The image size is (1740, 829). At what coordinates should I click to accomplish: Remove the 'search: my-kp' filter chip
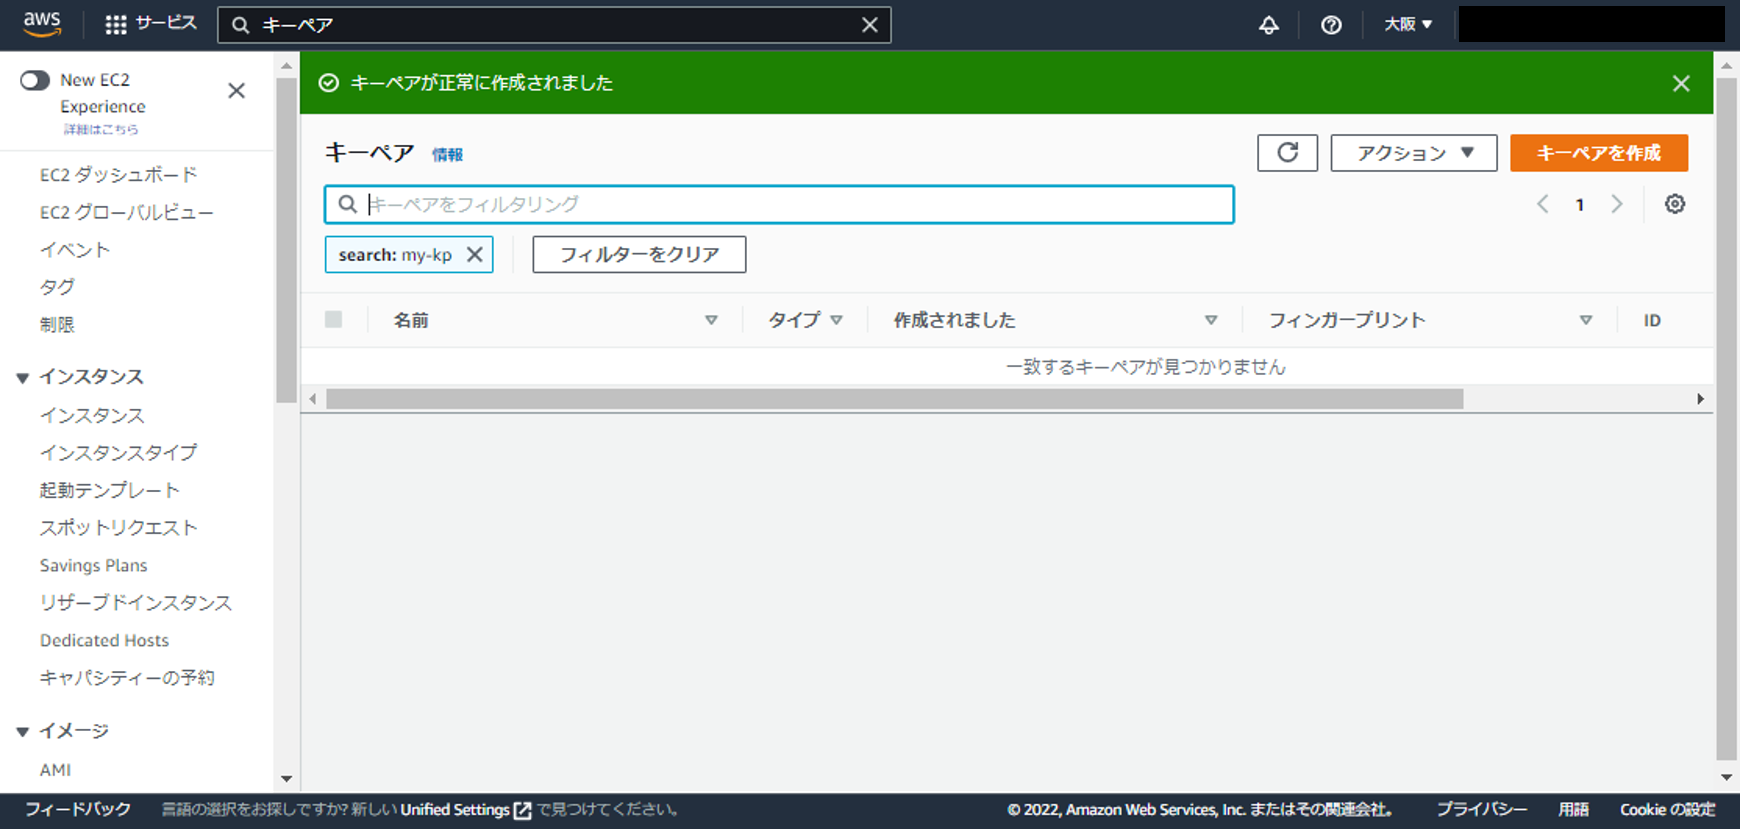click(x=475, y=255)
